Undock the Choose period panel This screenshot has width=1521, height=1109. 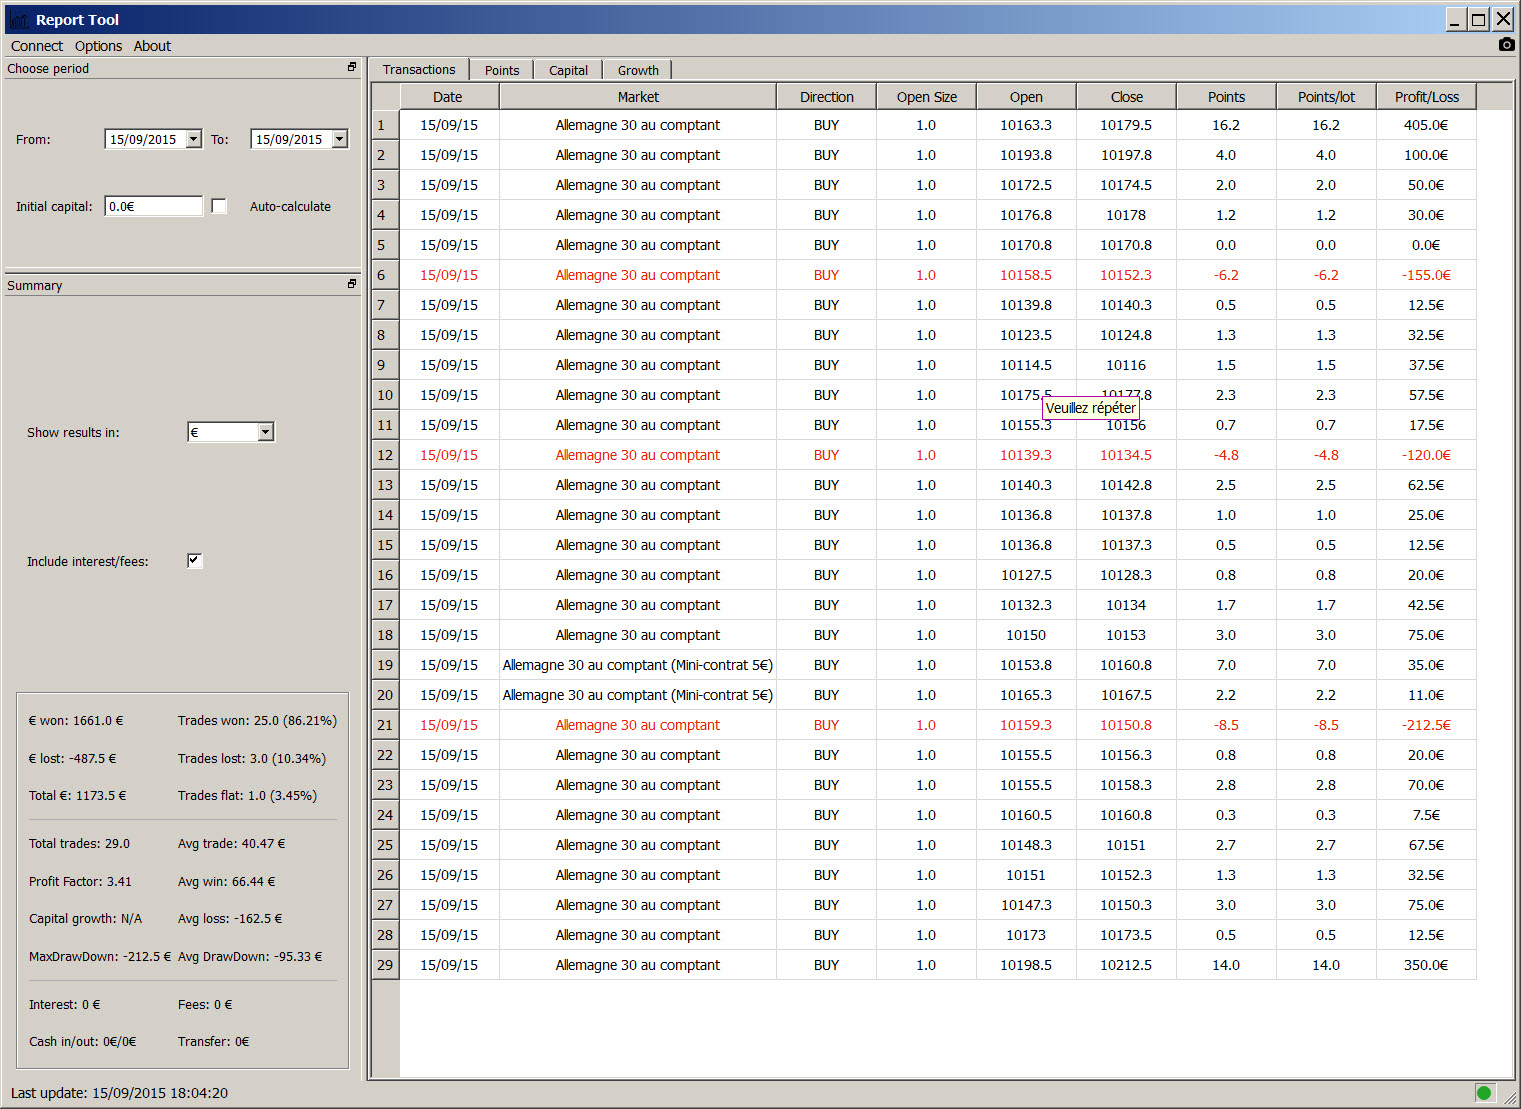coord(352,67)
